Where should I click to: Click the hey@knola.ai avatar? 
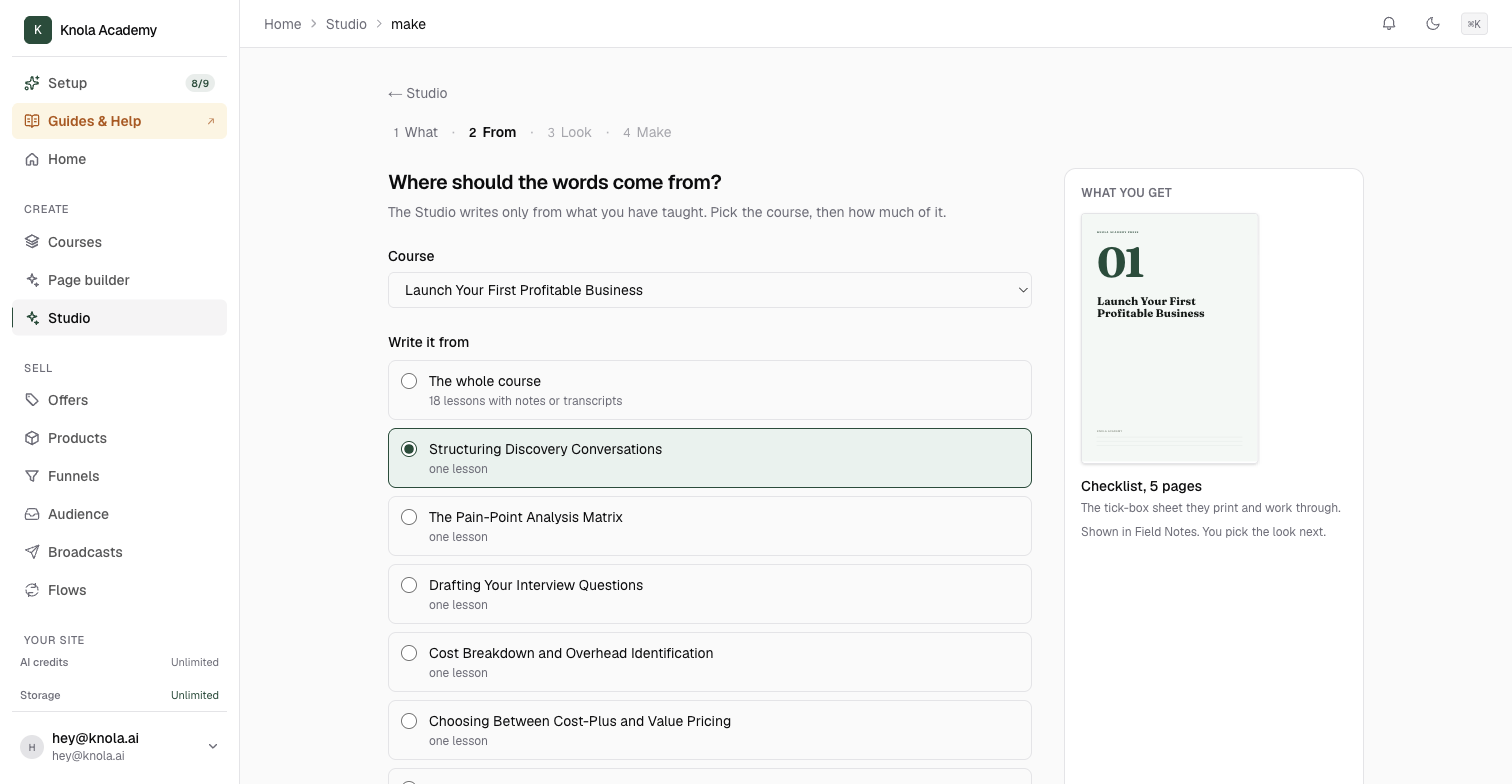tap(32, 746)
